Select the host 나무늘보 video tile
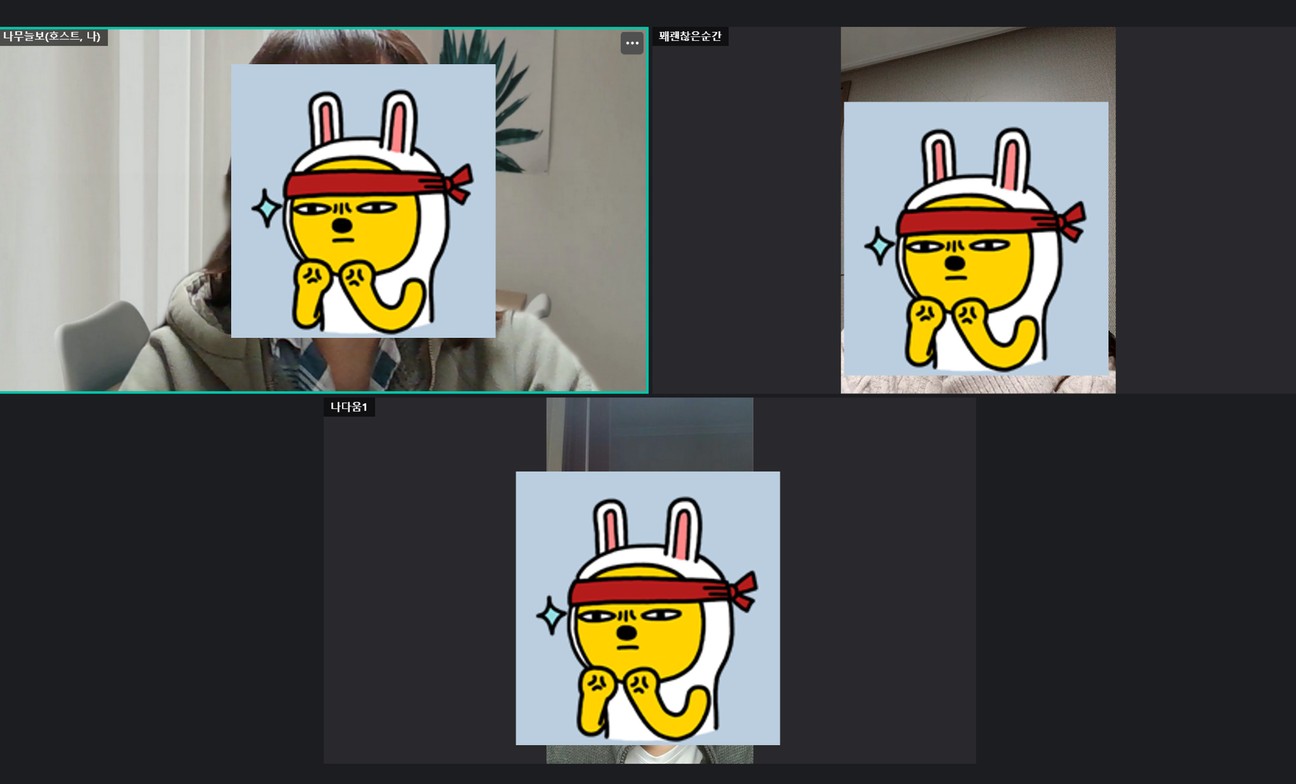1296x784 pixels. [324, 210]
